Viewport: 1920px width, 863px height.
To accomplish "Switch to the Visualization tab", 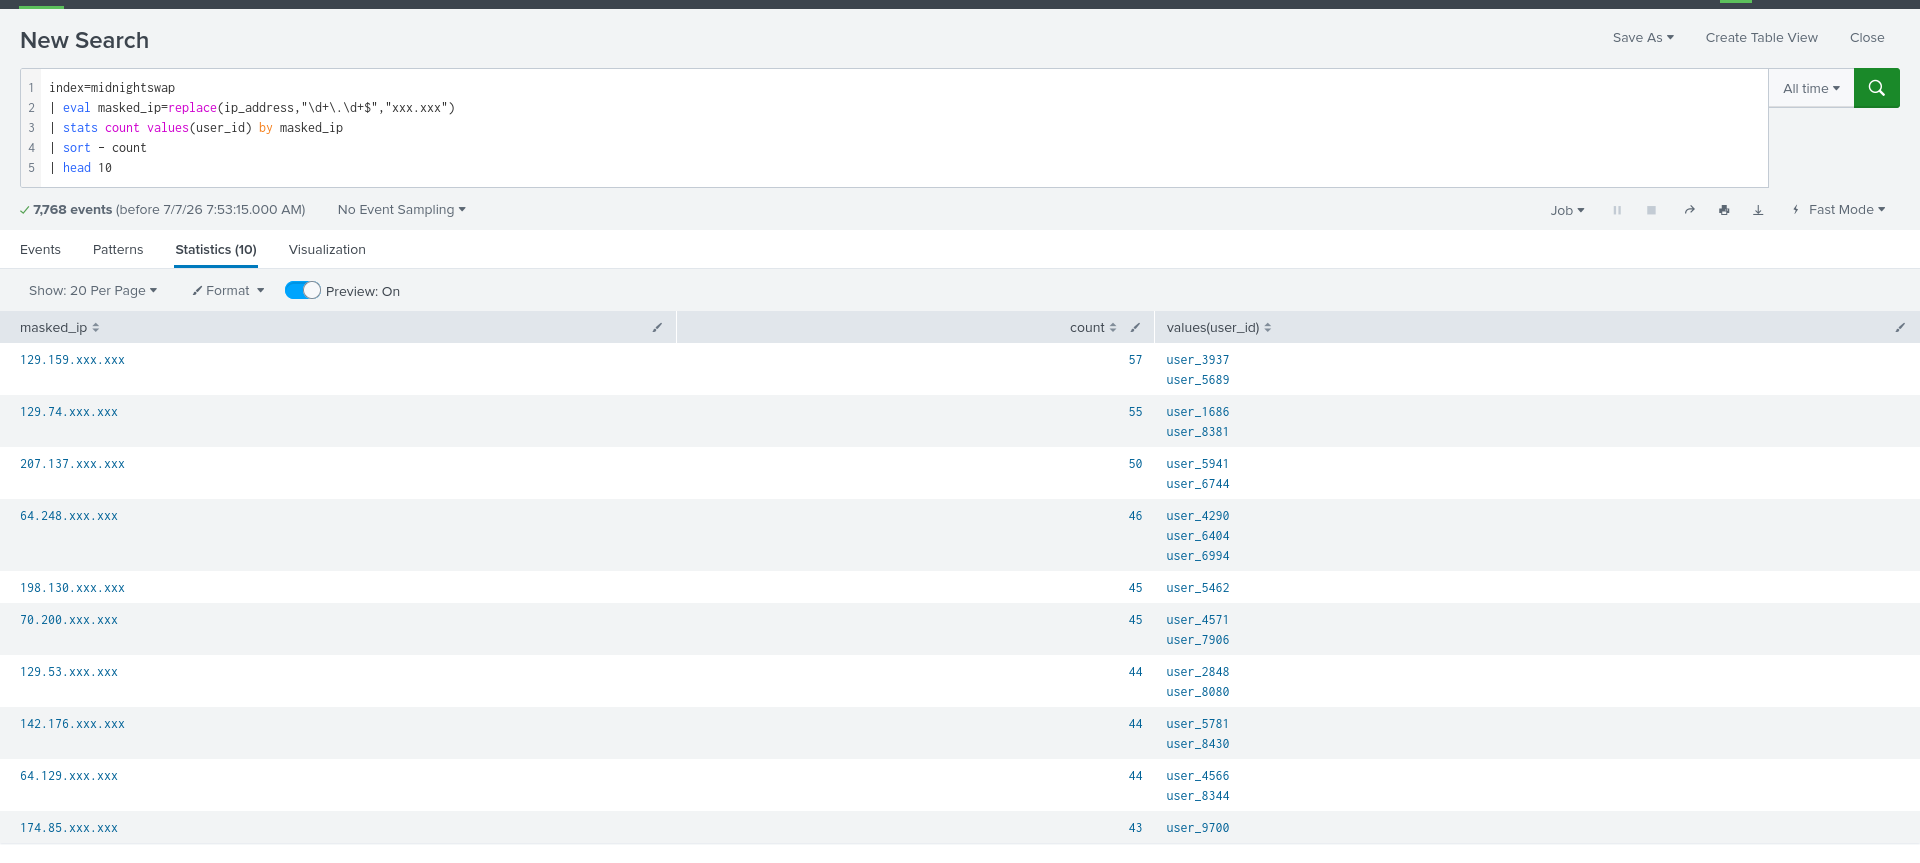I will click(x=327, y=250).
